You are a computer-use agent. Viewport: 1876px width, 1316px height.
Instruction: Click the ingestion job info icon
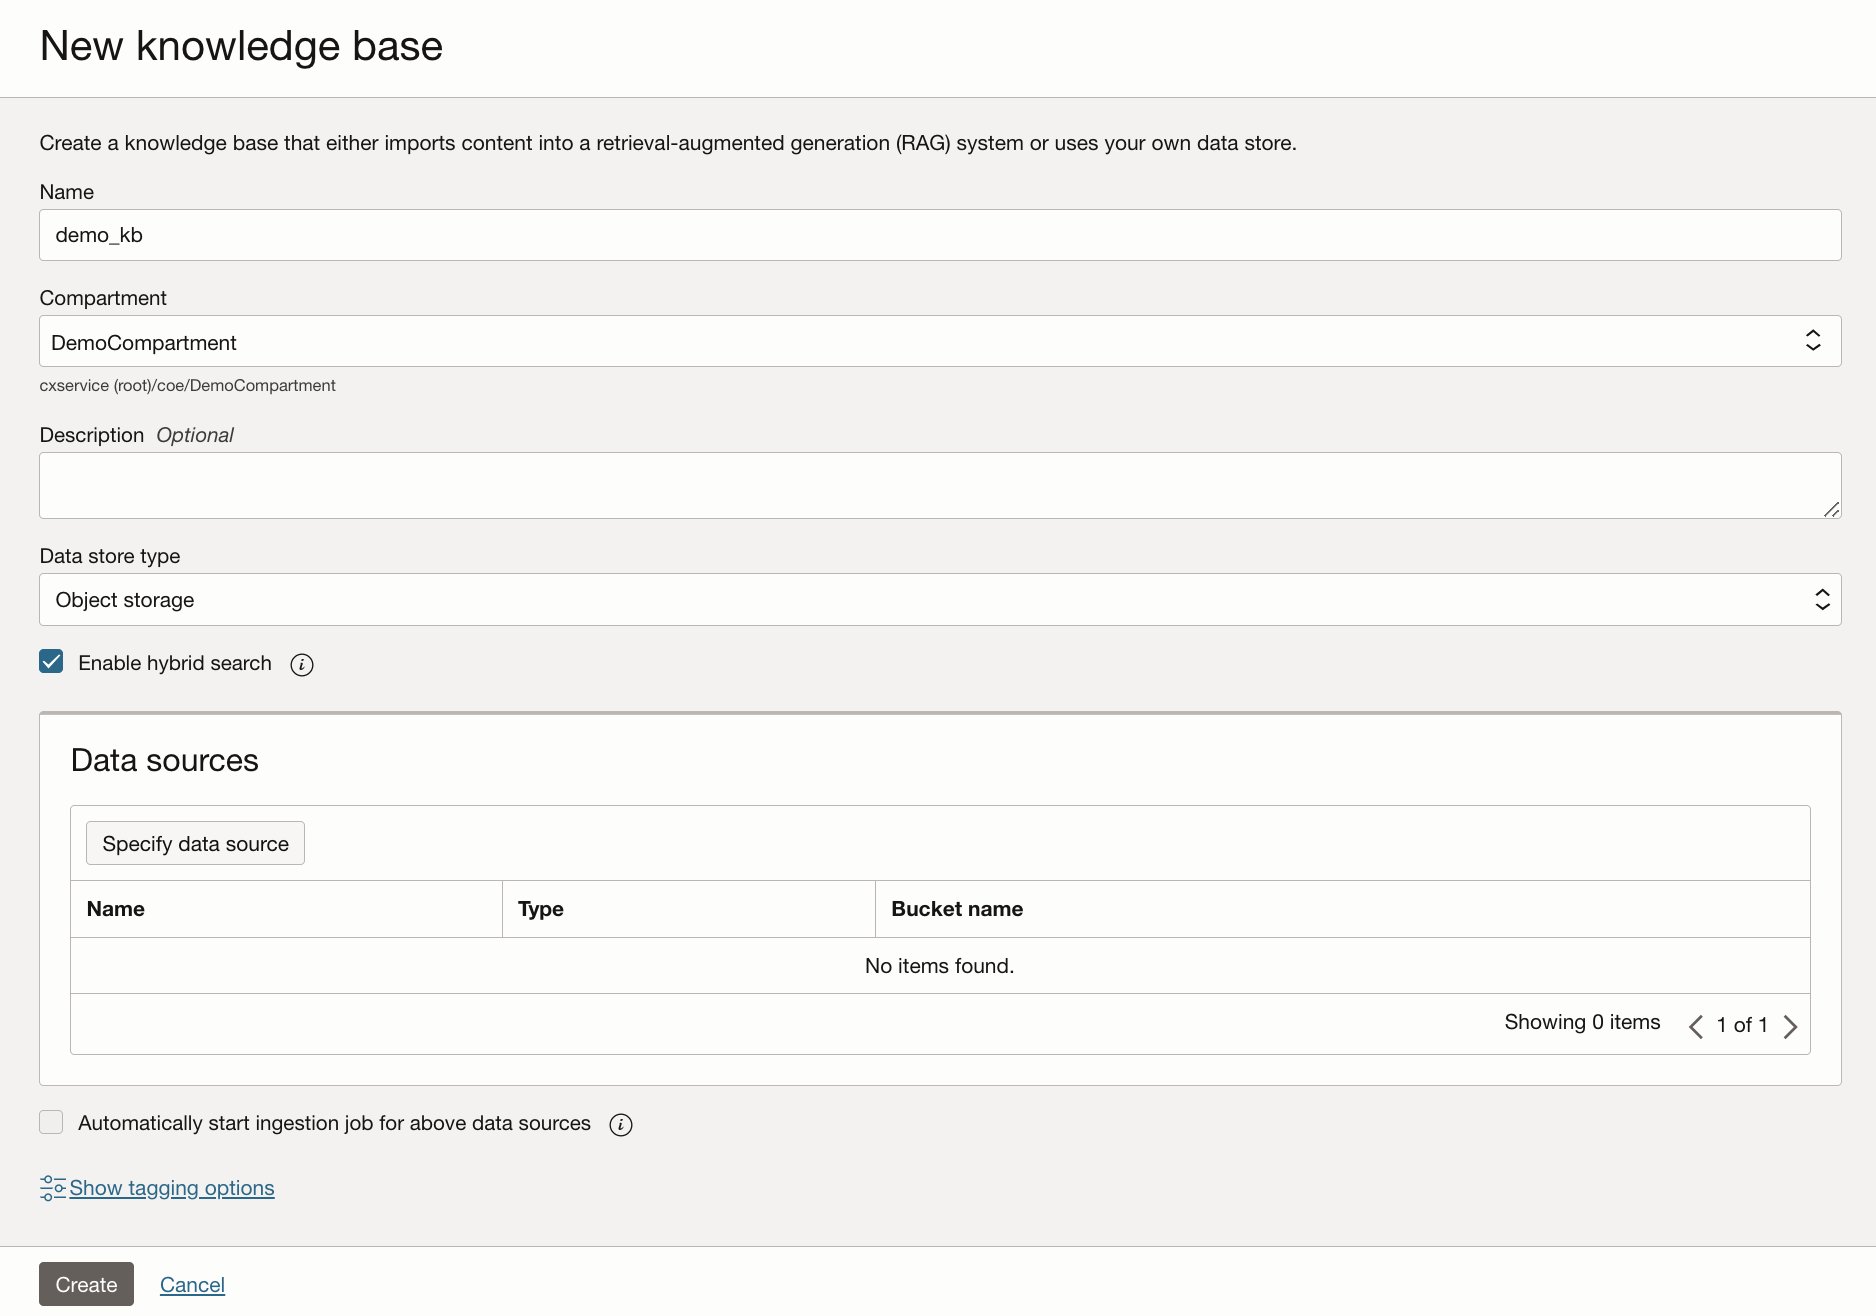(x=621, y=1125)
